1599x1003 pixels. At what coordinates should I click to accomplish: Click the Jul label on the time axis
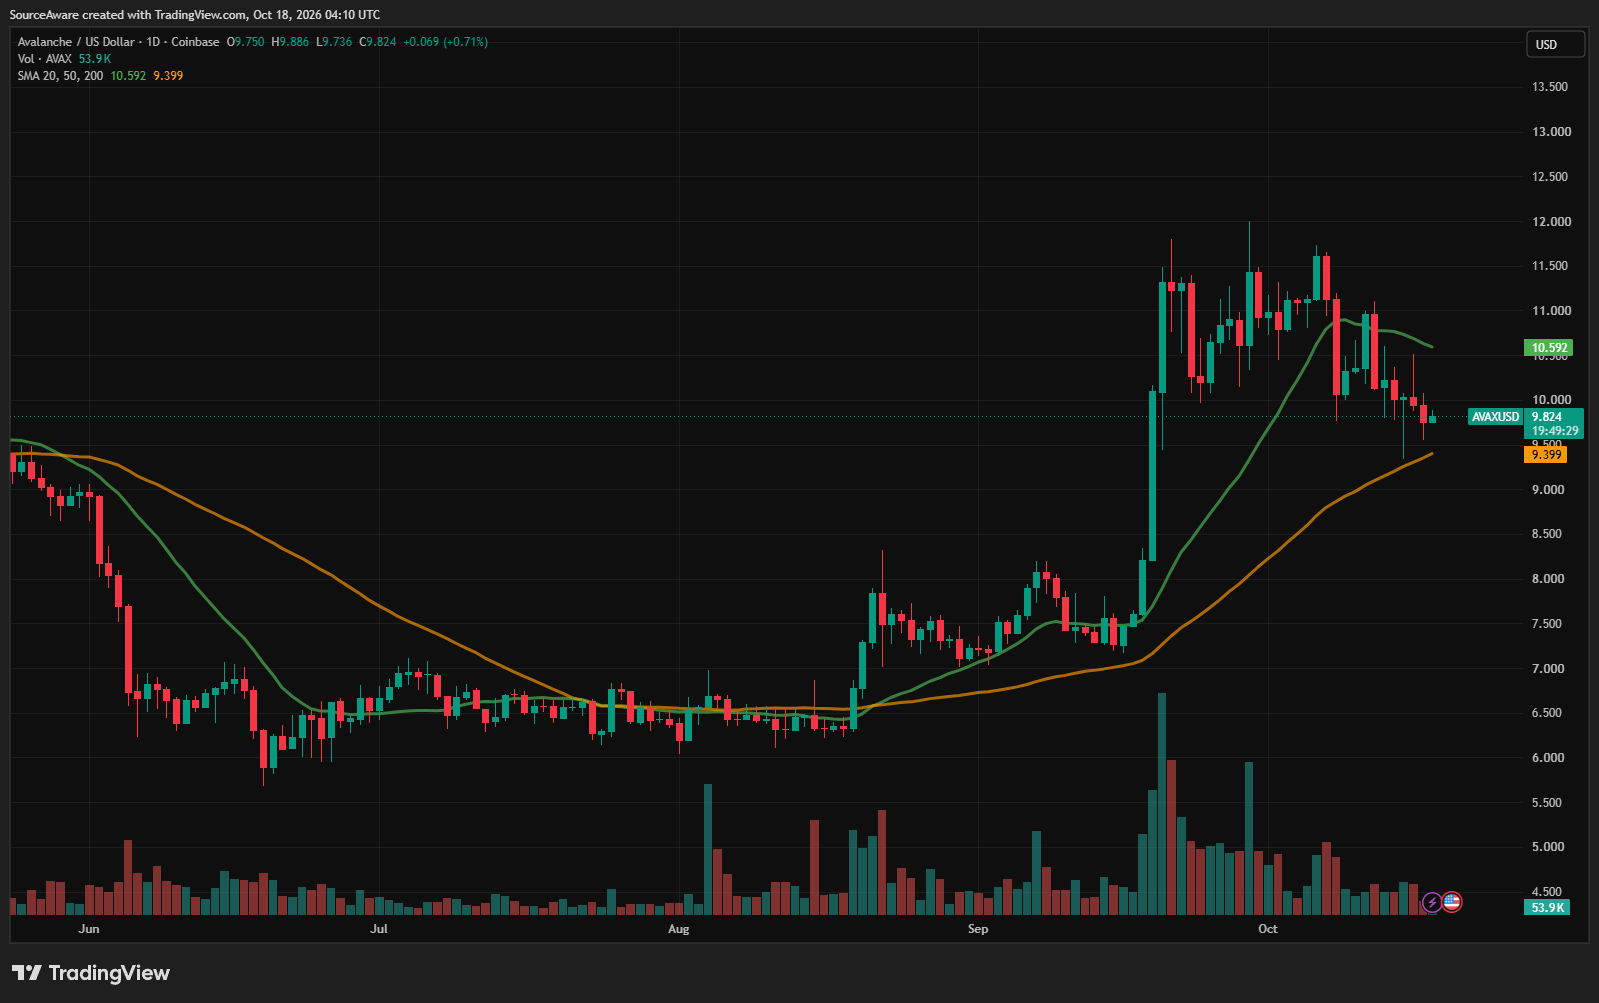pos(379,929)
